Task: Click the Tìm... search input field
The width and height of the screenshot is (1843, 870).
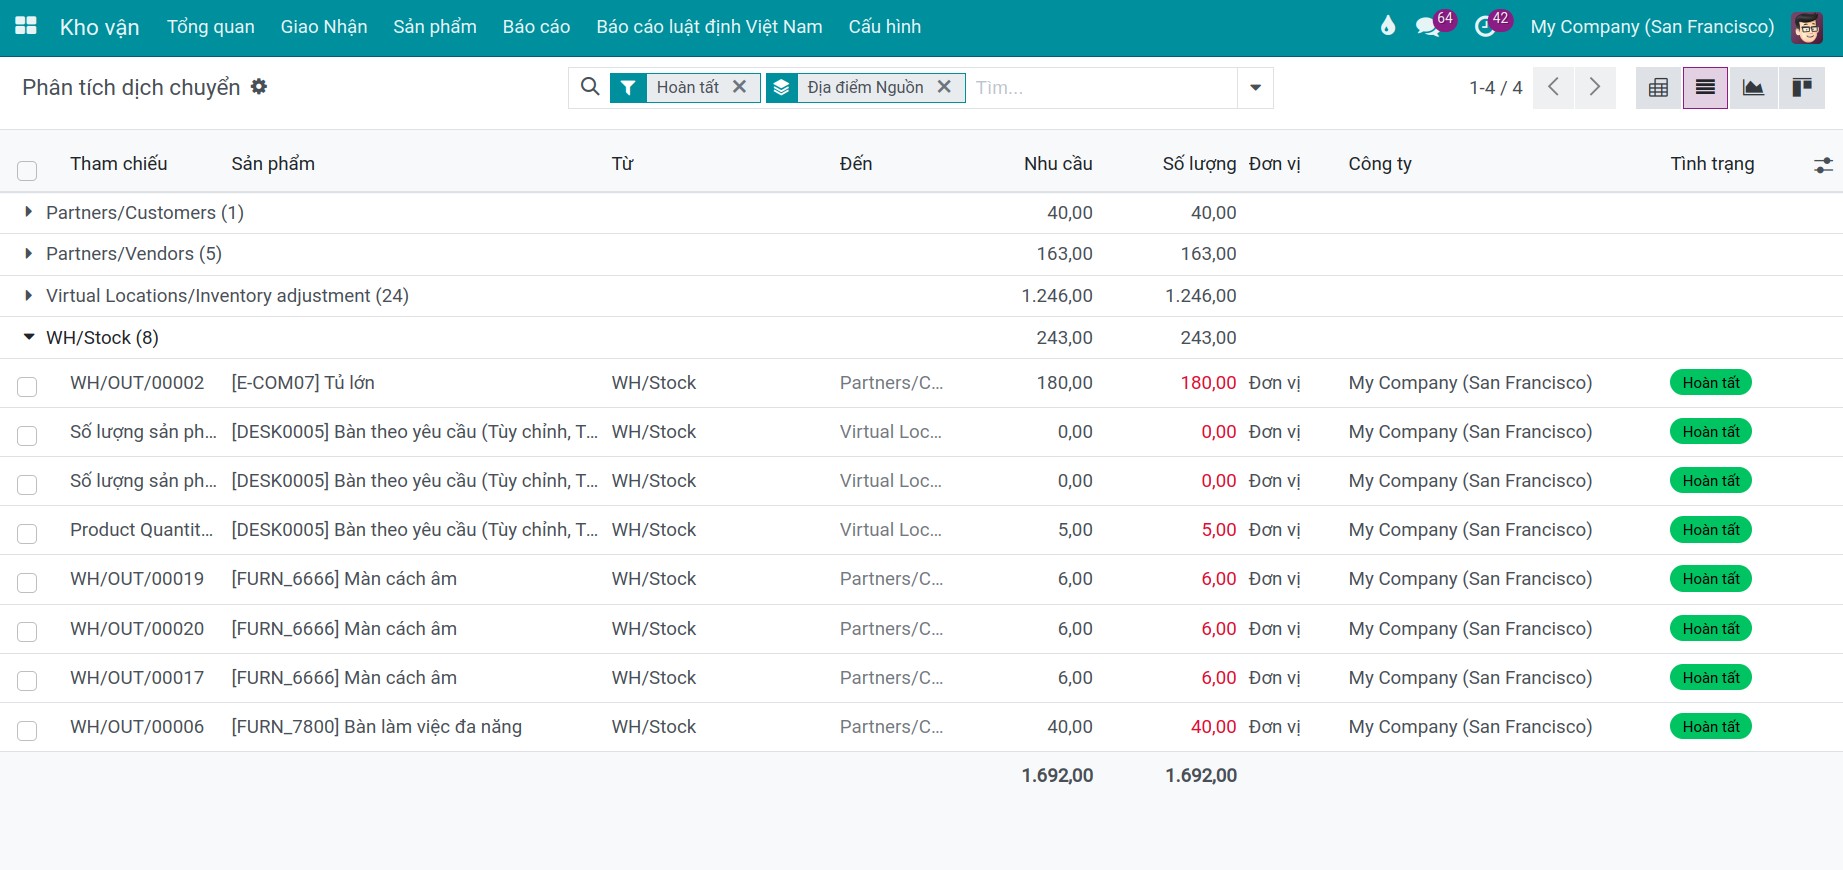Action: coord(1102,88)
